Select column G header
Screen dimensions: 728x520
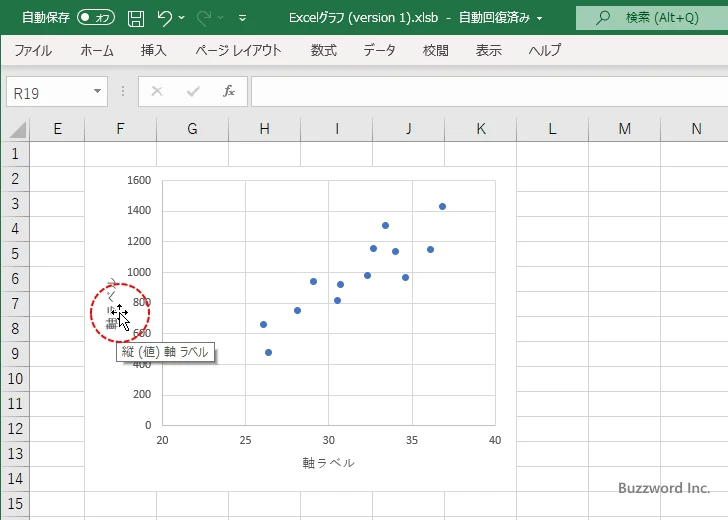pos(192,129)
